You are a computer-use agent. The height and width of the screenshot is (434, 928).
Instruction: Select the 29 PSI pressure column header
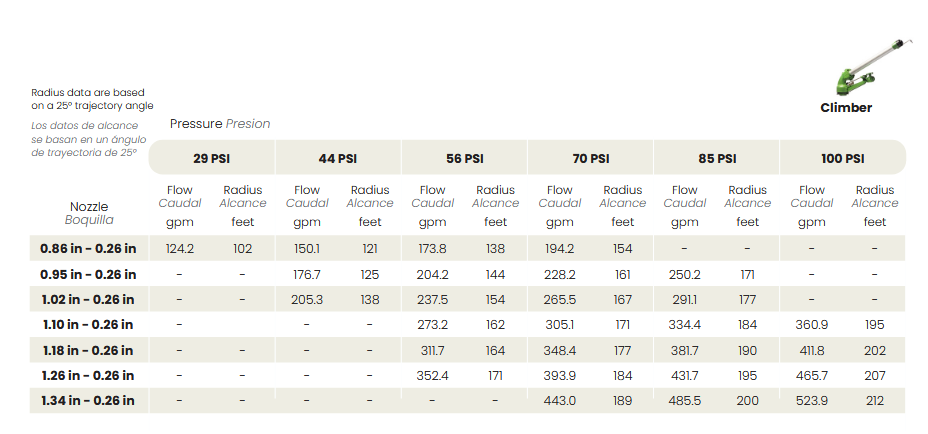[x=212, y=158]
